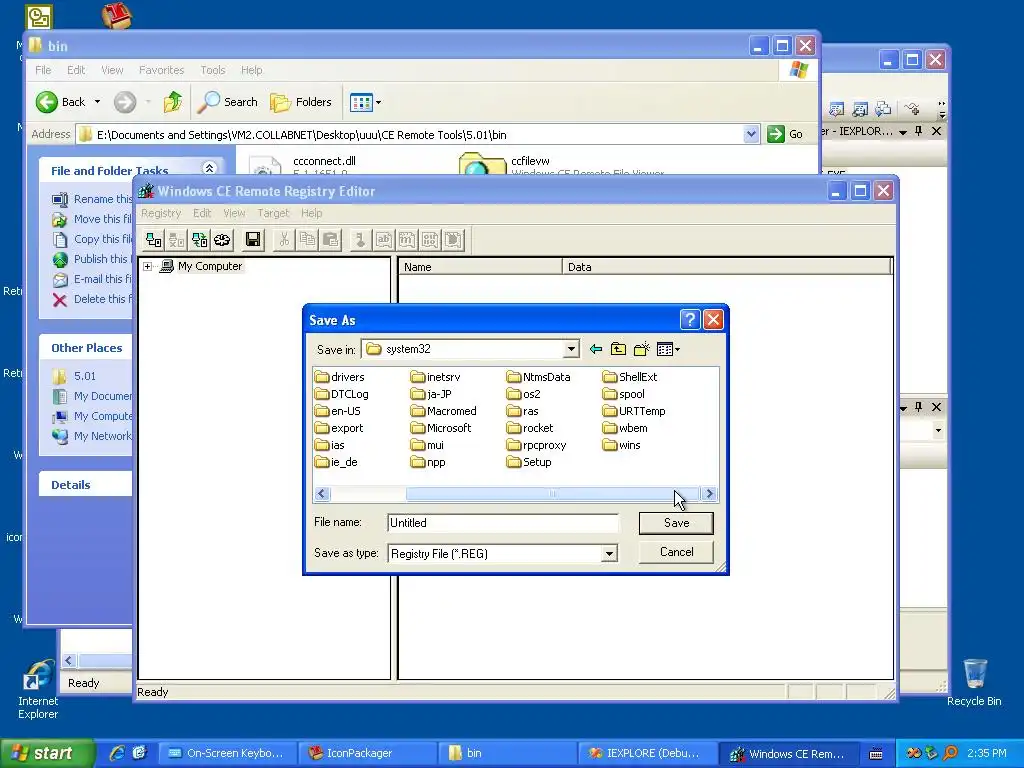Click Search in the bin window toolbar
Screen dimensions: 1024x768
pos(228,102)
